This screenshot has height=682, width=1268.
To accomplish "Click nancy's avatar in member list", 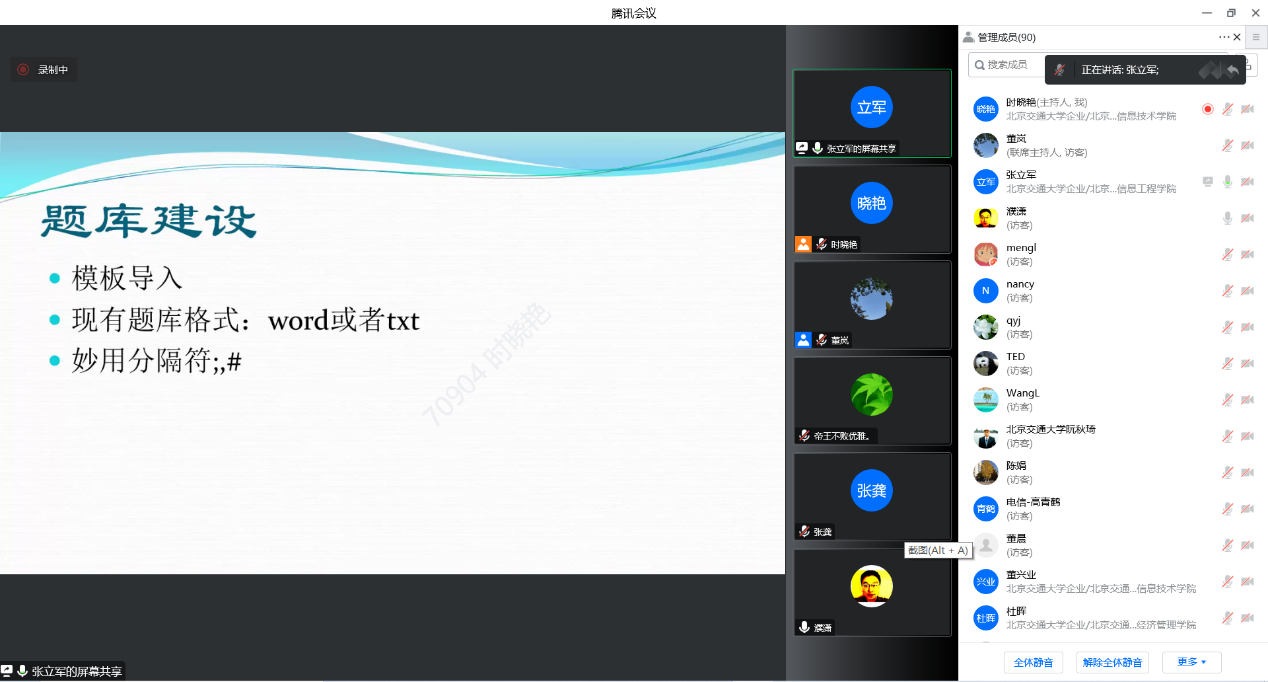I will [986, 291].
